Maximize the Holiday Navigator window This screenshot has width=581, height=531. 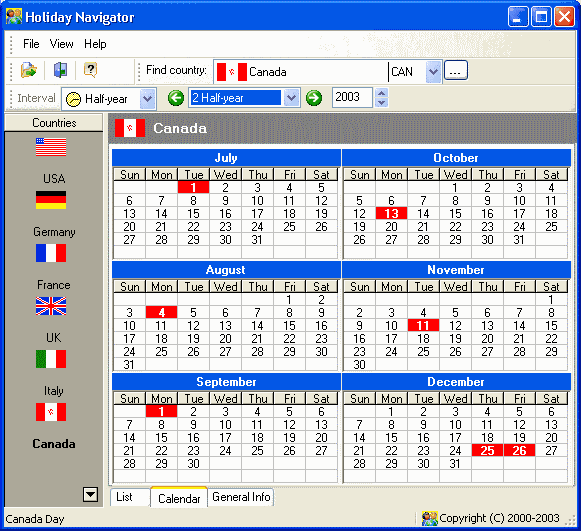[541, 17]
